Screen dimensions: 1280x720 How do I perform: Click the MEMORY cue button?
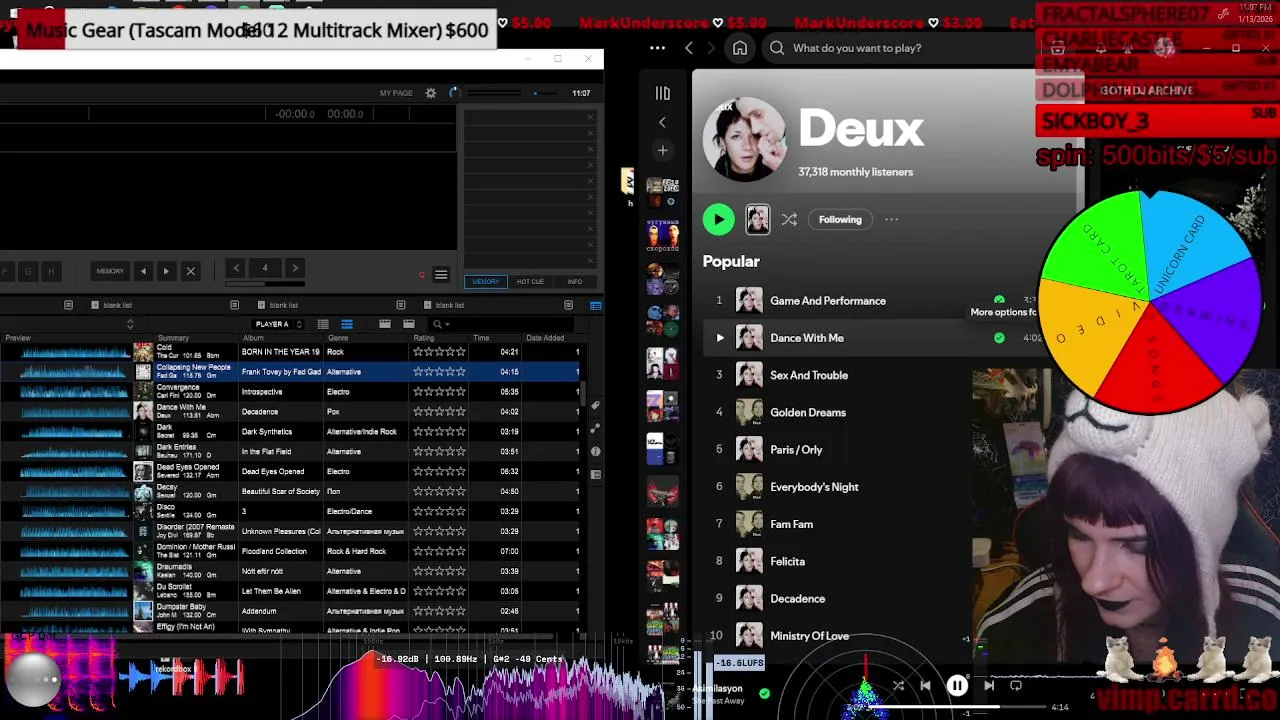point(110,271)
